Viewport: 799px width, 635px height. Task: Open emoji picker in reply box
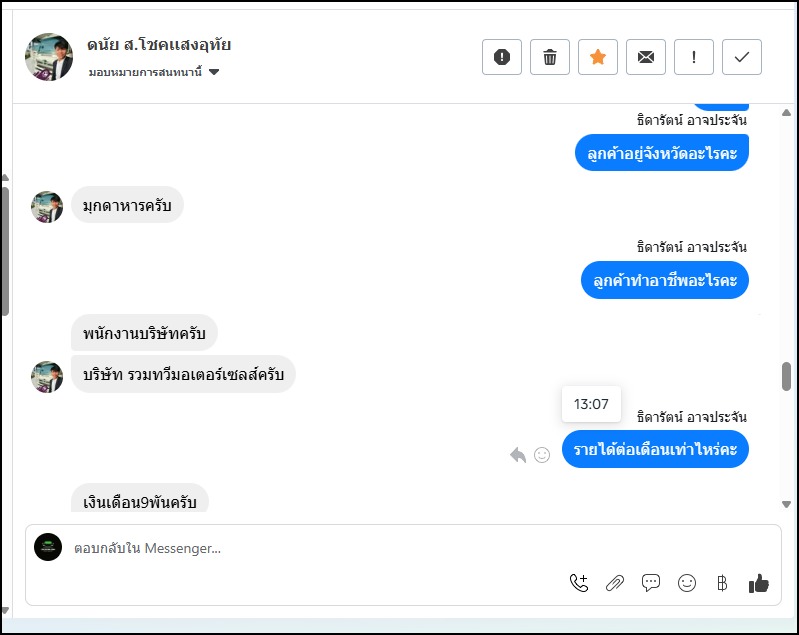point(687,583)
